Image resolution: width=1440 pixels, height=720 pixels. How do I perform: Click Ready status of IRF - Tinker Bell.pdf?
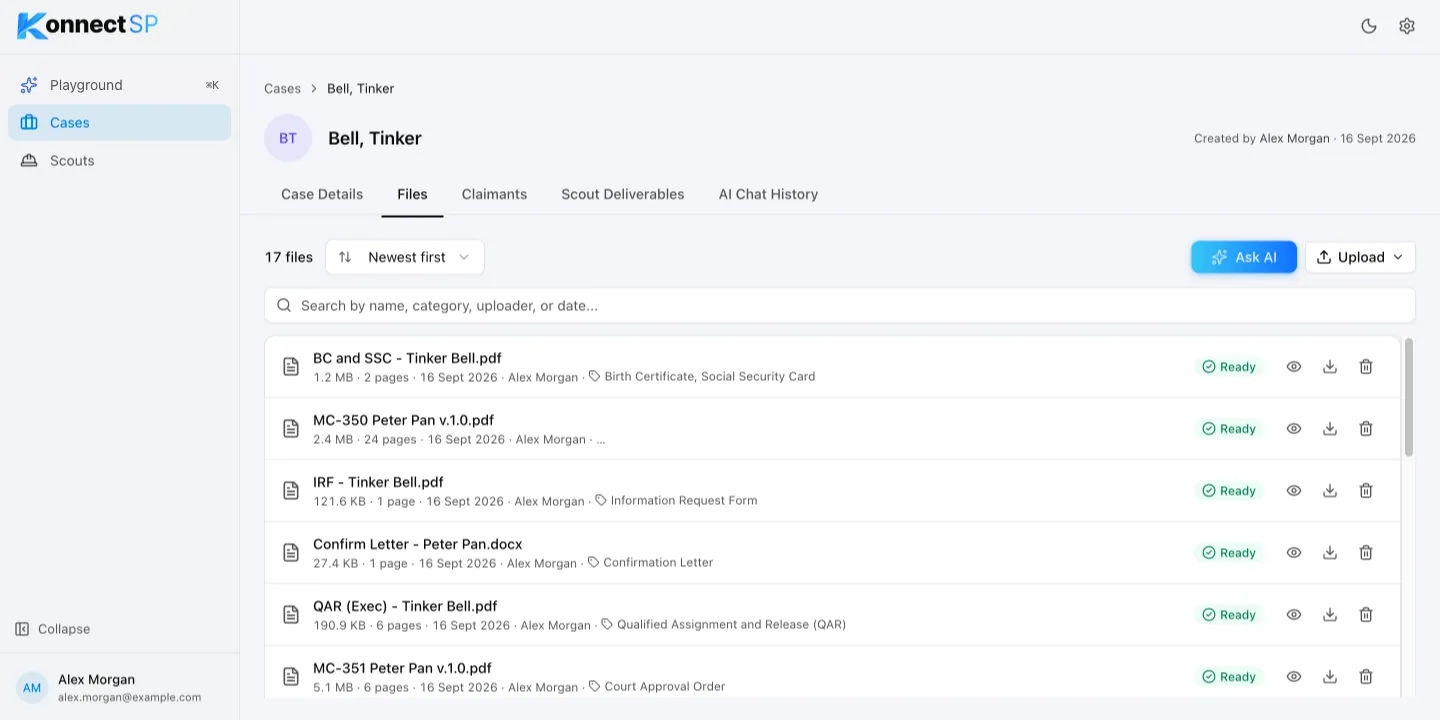tap(1229, 491)
